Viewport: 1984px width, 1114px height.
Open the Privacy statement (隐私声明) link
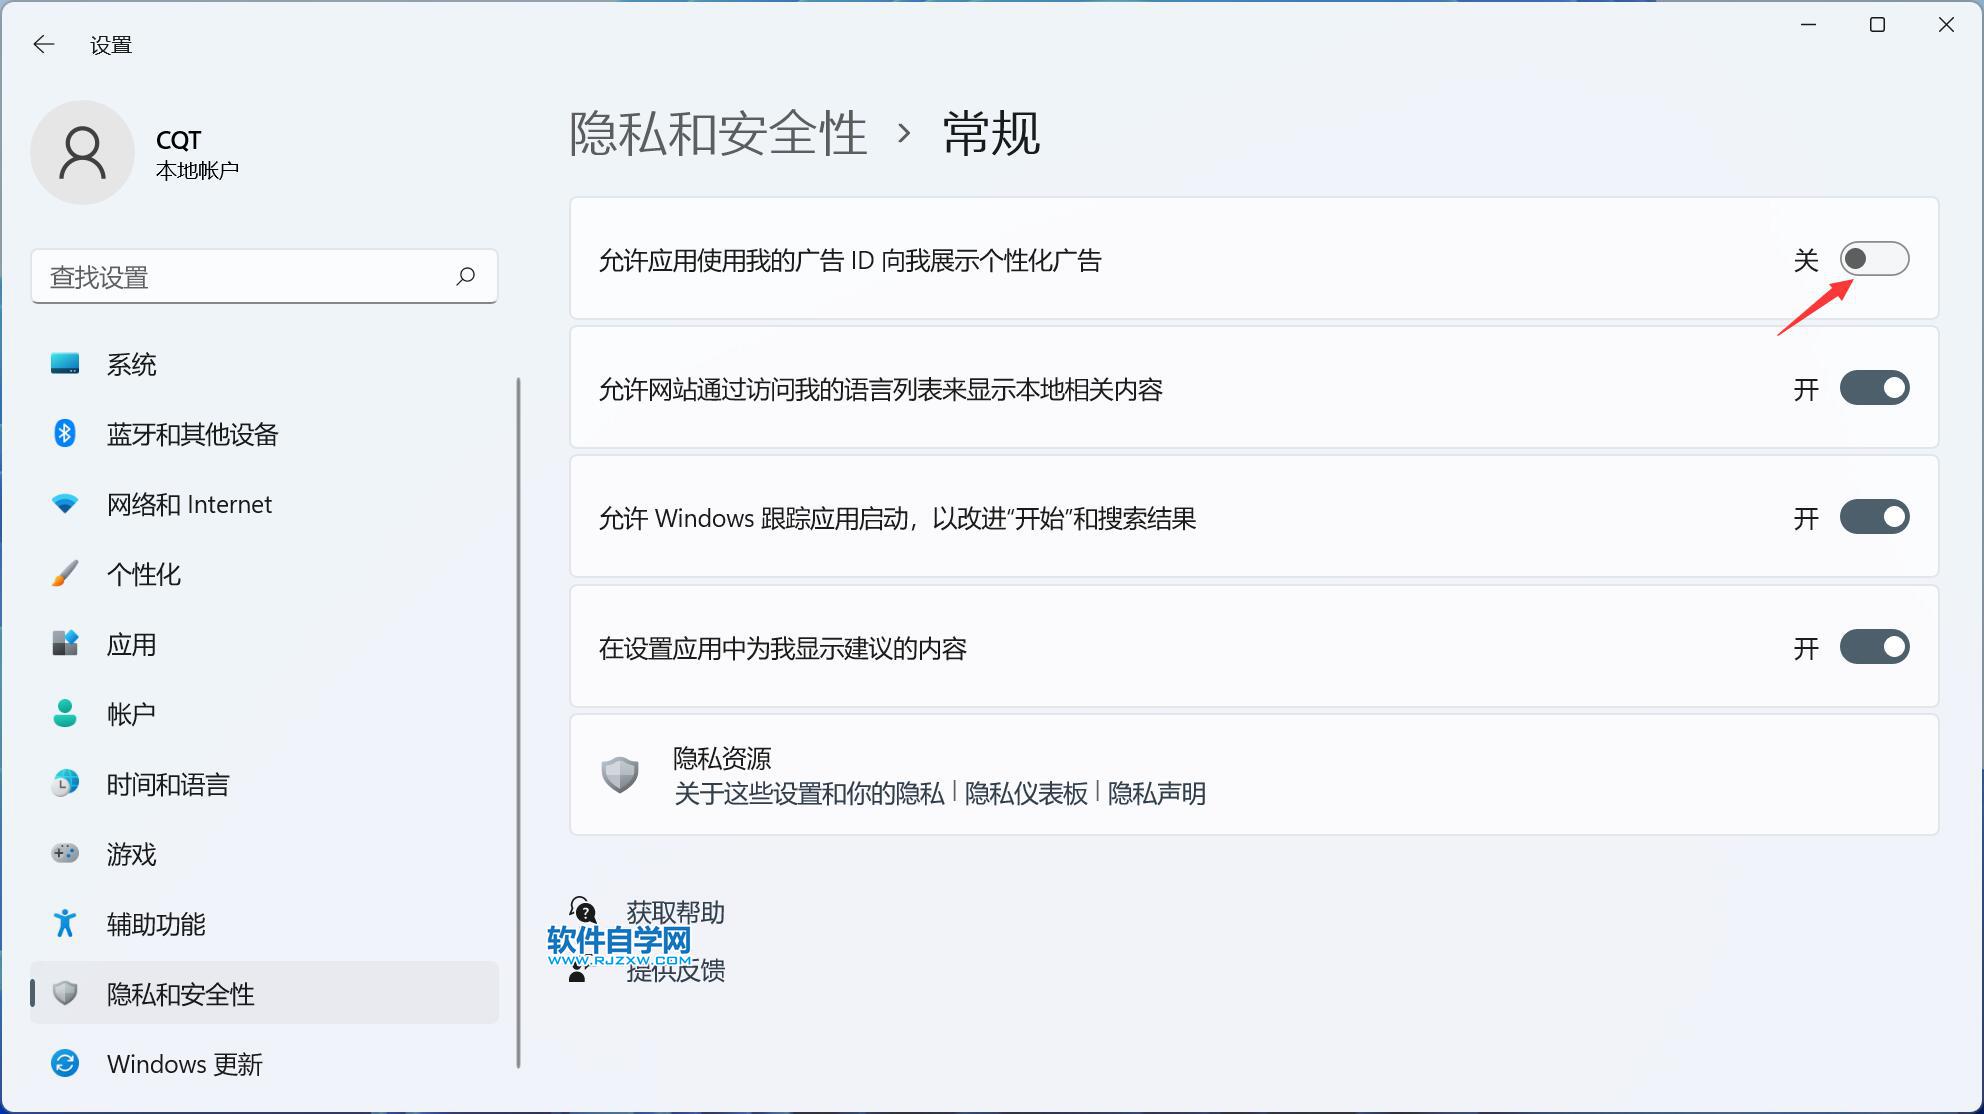pyautogui.click(x=1157, y=793)
